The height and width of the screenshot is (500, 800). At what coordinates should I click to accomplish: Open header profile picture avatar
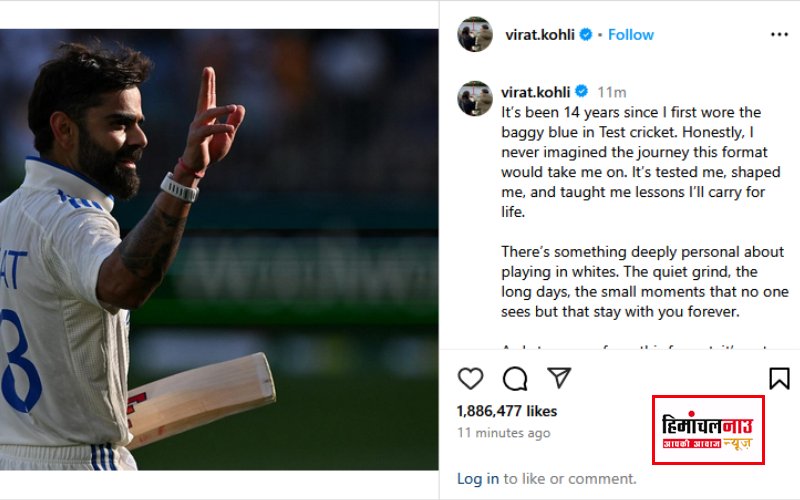coord(475,34)
